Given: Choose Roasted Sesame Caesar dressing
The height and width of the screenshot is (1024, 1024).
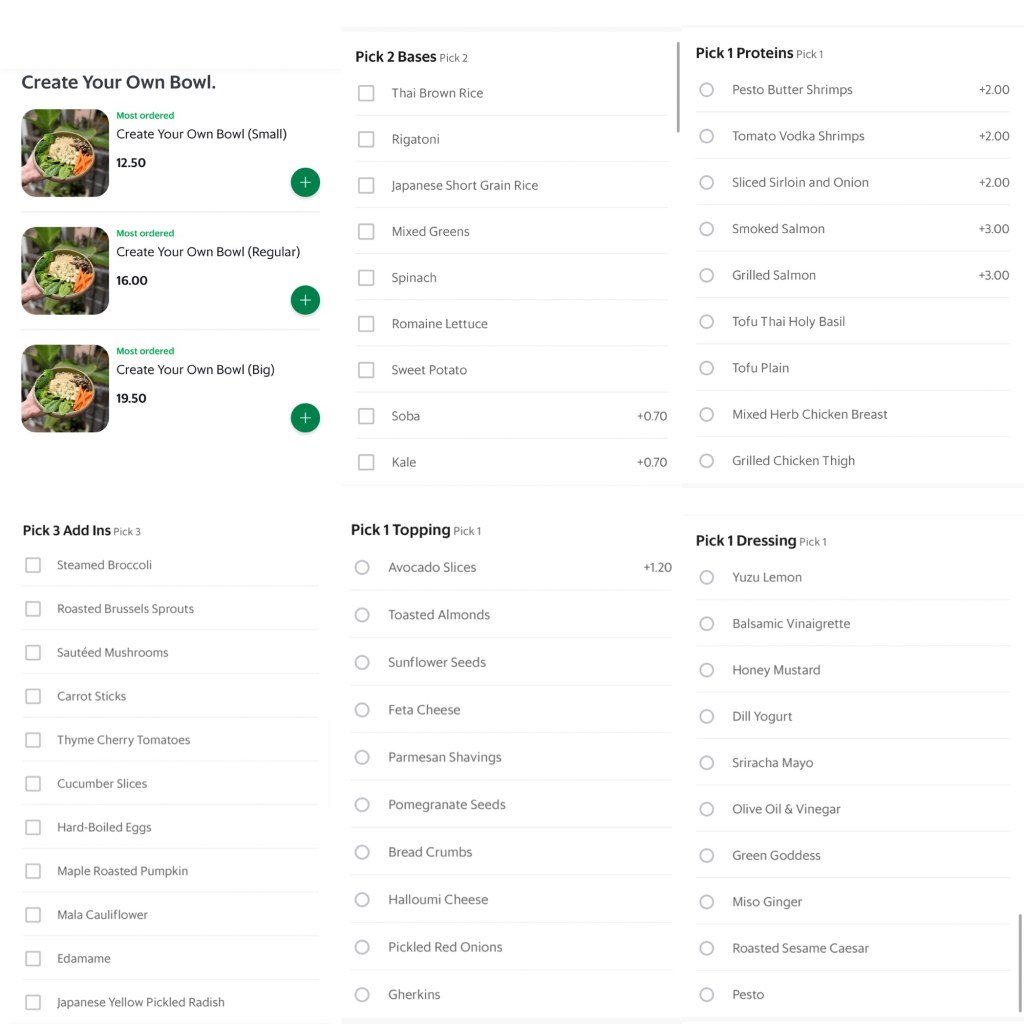Looking at the screenshot, I should 707,948.
